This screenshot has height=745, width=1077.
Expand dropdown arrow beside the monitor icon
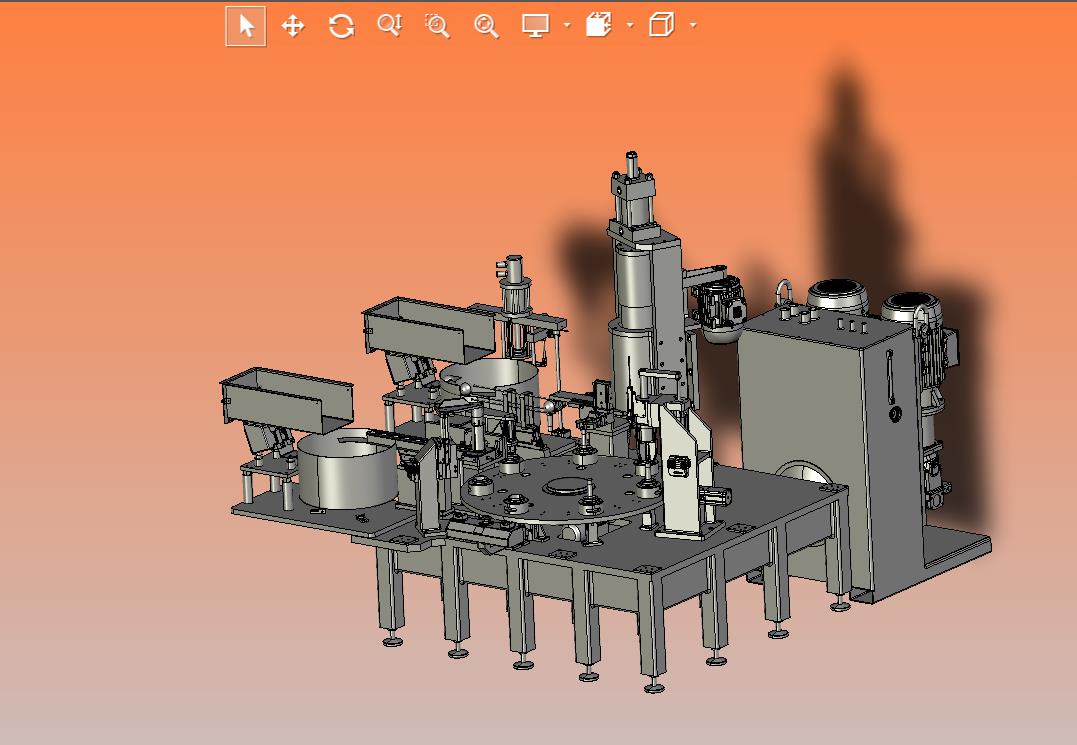pyautogui.click(x=567, y=25)
